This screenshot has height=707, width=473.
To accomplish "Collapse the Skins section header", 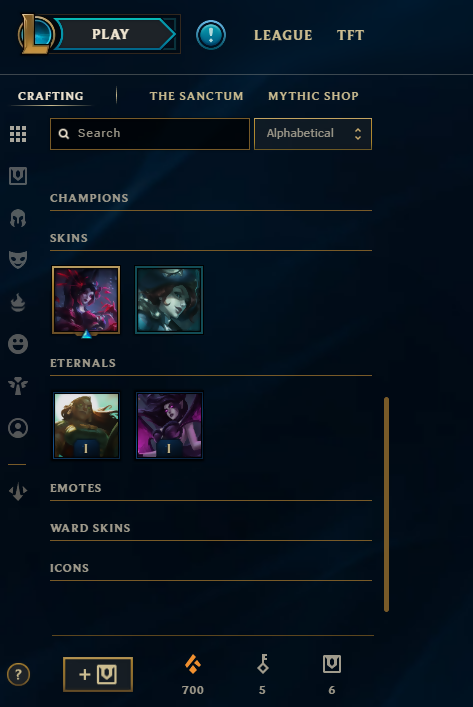I will 69,238.
